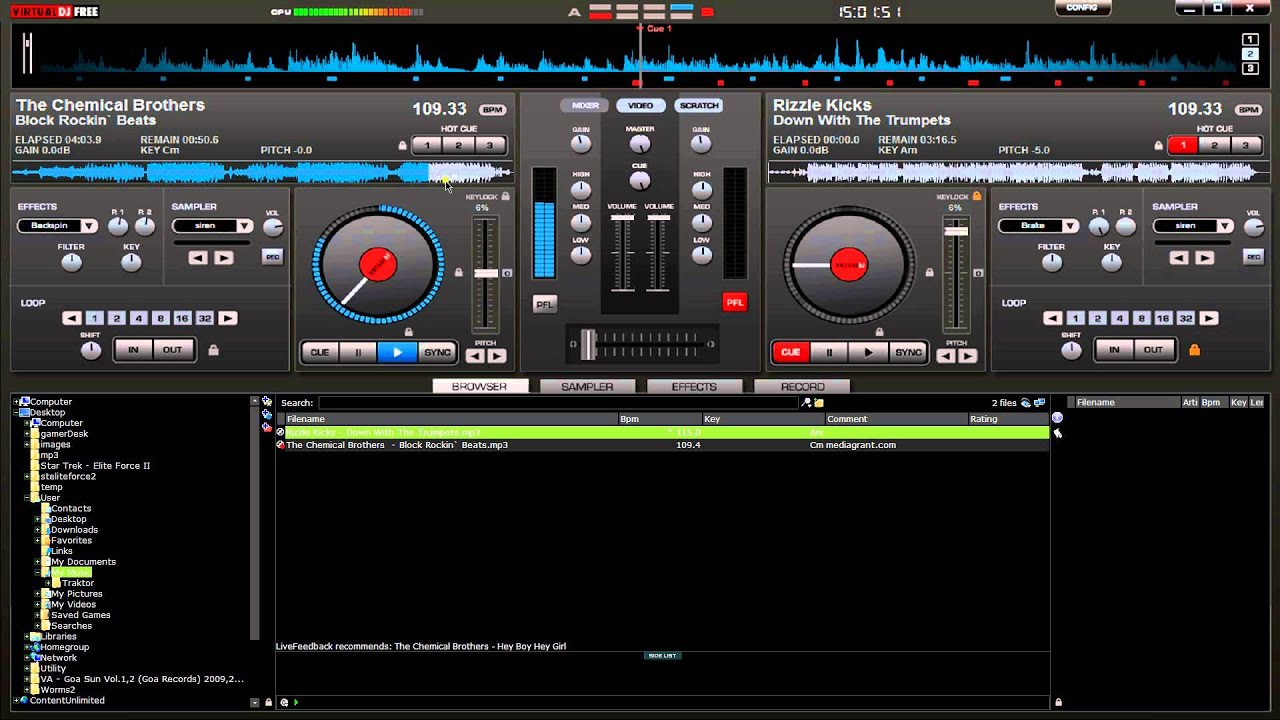Set loop IN point on left deck
Screen dimensions: 1280x720
132,350
